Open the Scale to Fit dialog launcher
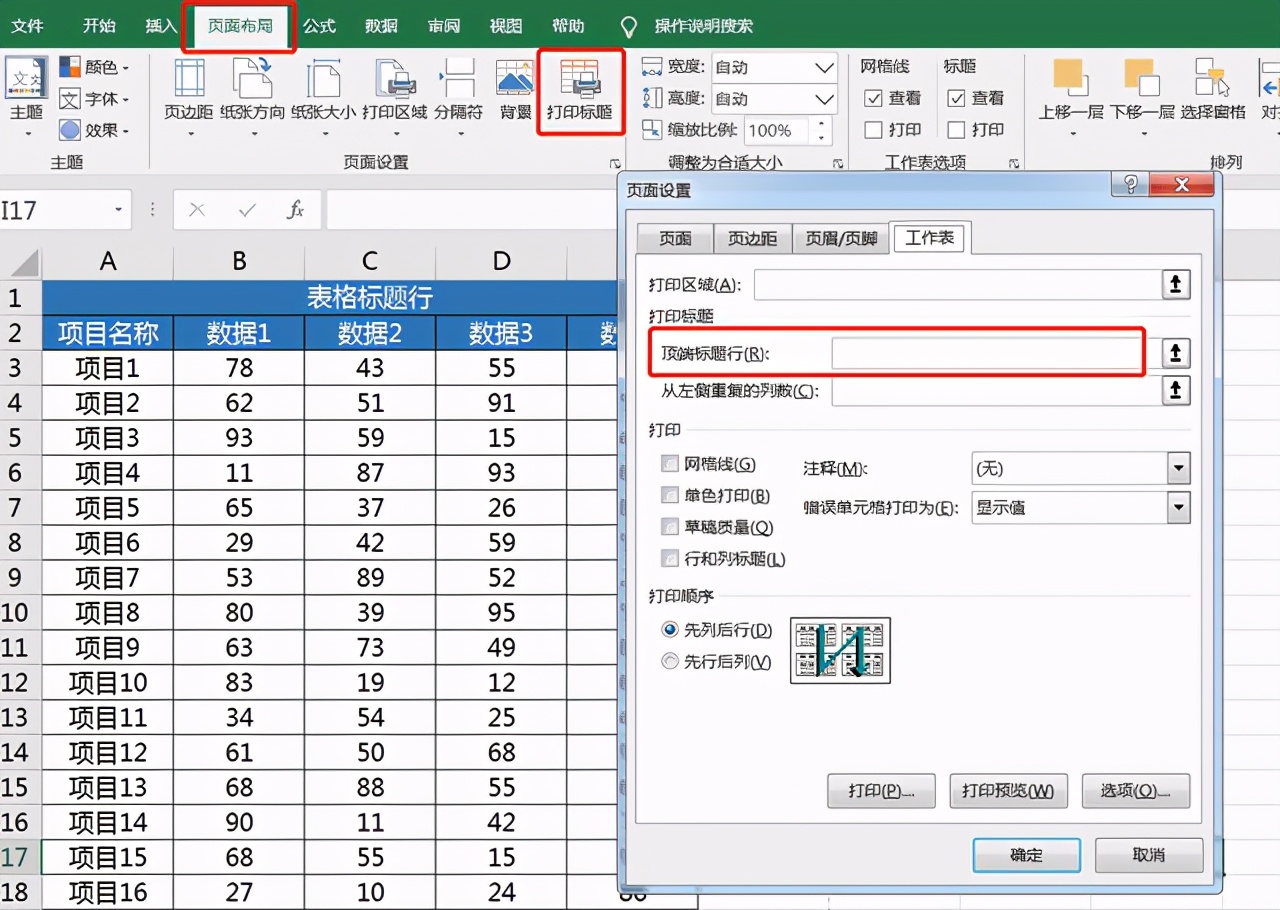This screenshot has width=1280, height=910. (x=837, y=163)
